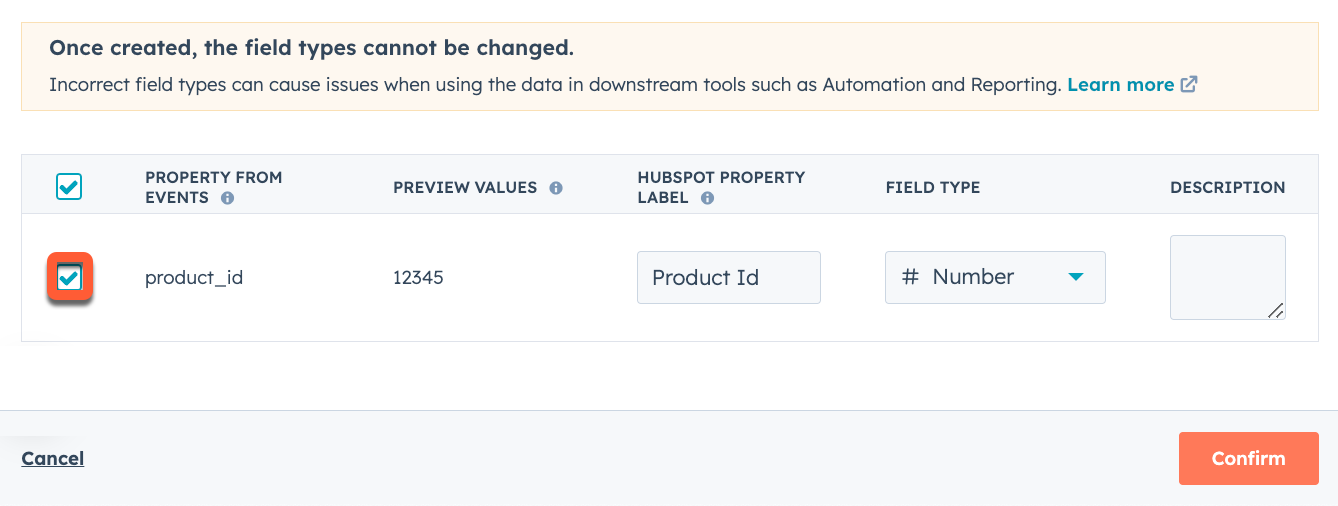Click the 12345 preview value
Image resolution: width=1338 pixels, height=506 pixels.
tap(418, 278)
